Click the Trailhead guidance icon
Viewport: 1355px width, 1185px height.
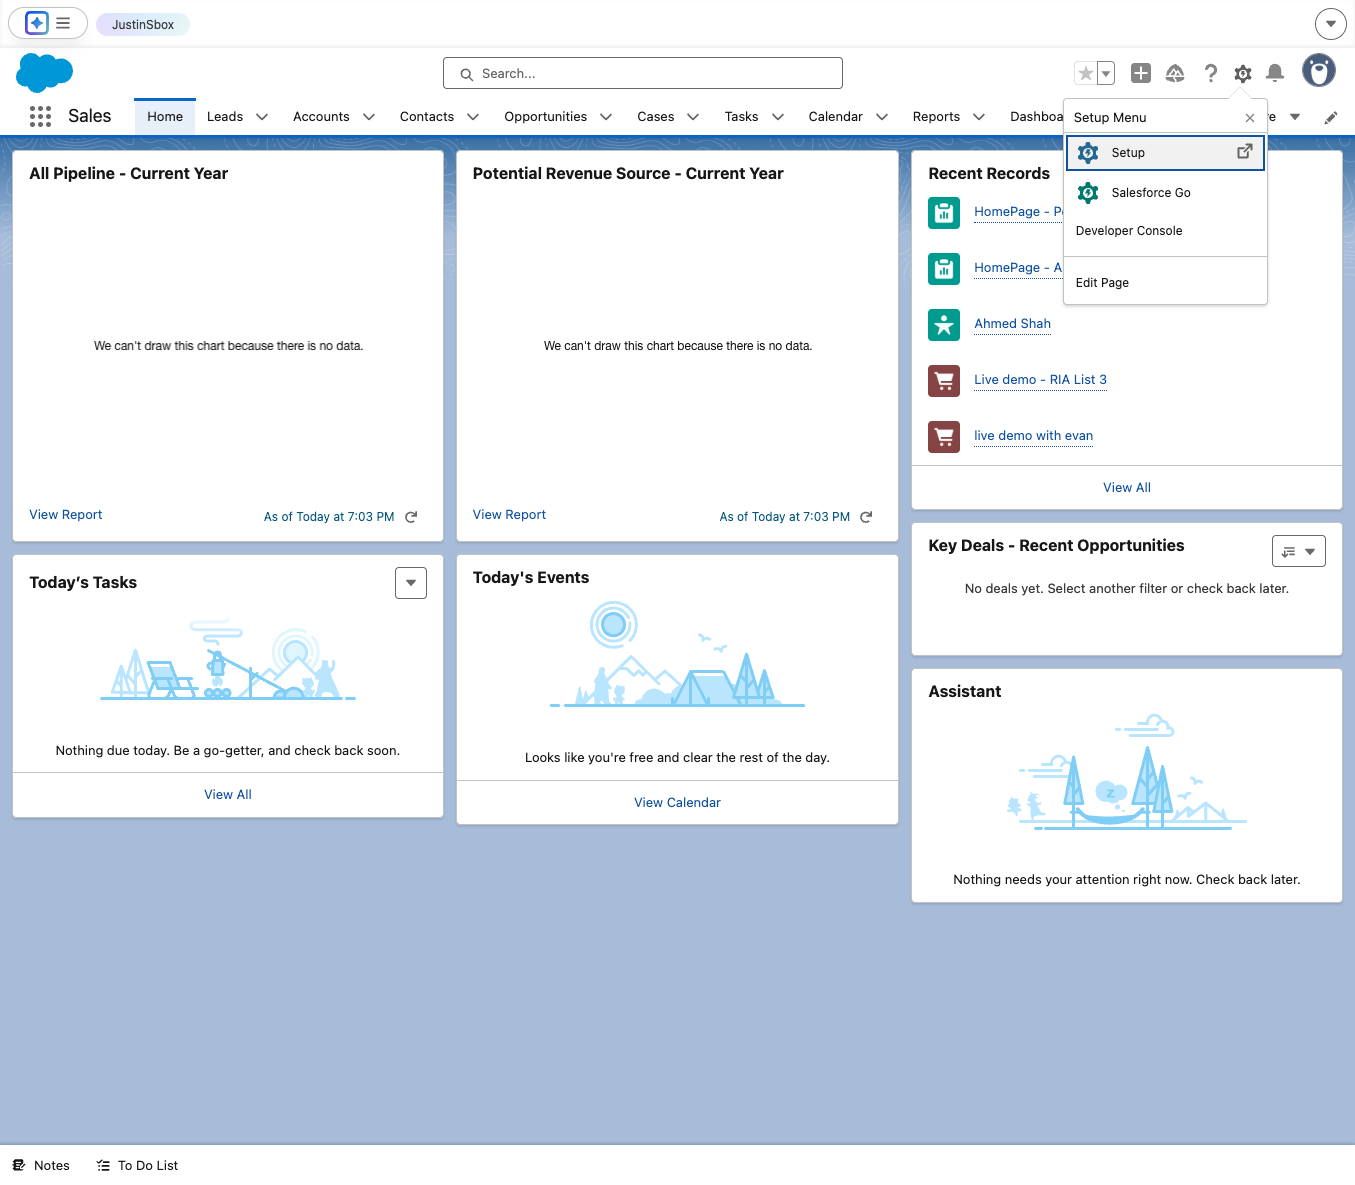click(x=1175, y=73)
